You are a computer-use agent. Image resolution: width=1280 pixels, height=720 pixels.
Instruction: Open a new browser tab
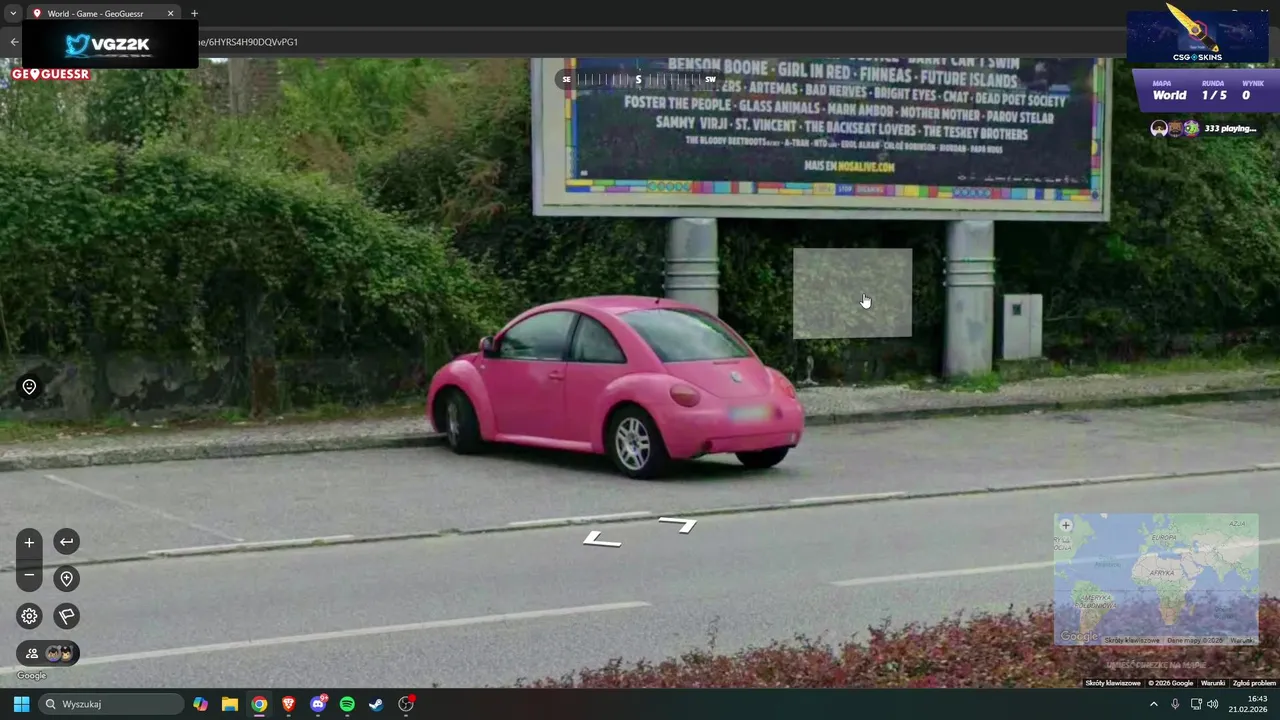point(194,13)
